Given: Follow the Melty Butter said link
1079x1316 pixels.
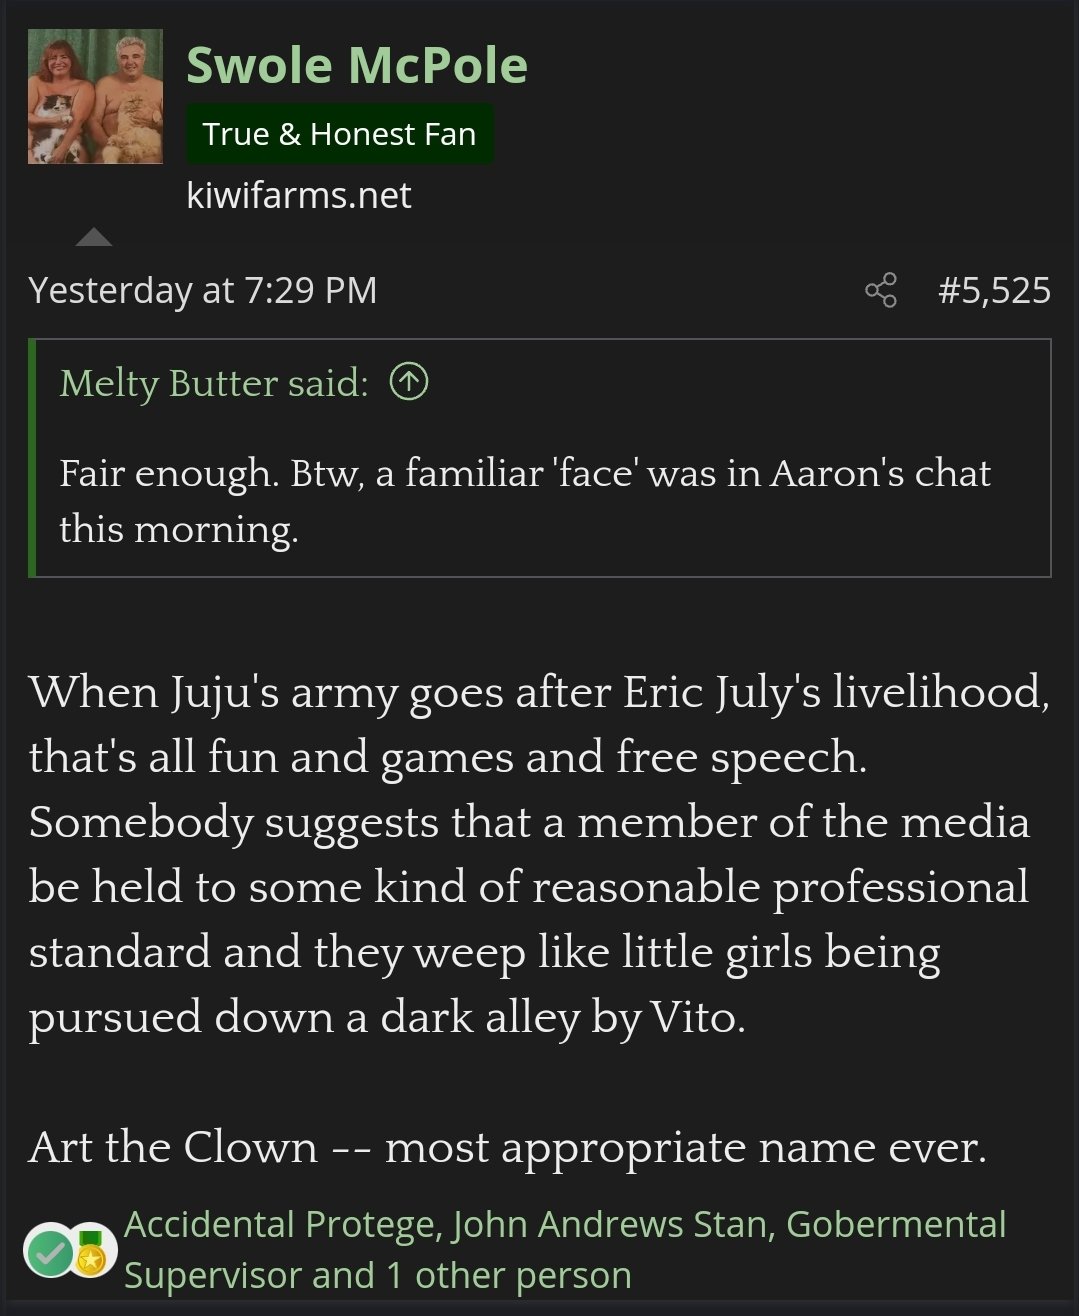Looking at the screenshot, I should (x=214, y=383).
